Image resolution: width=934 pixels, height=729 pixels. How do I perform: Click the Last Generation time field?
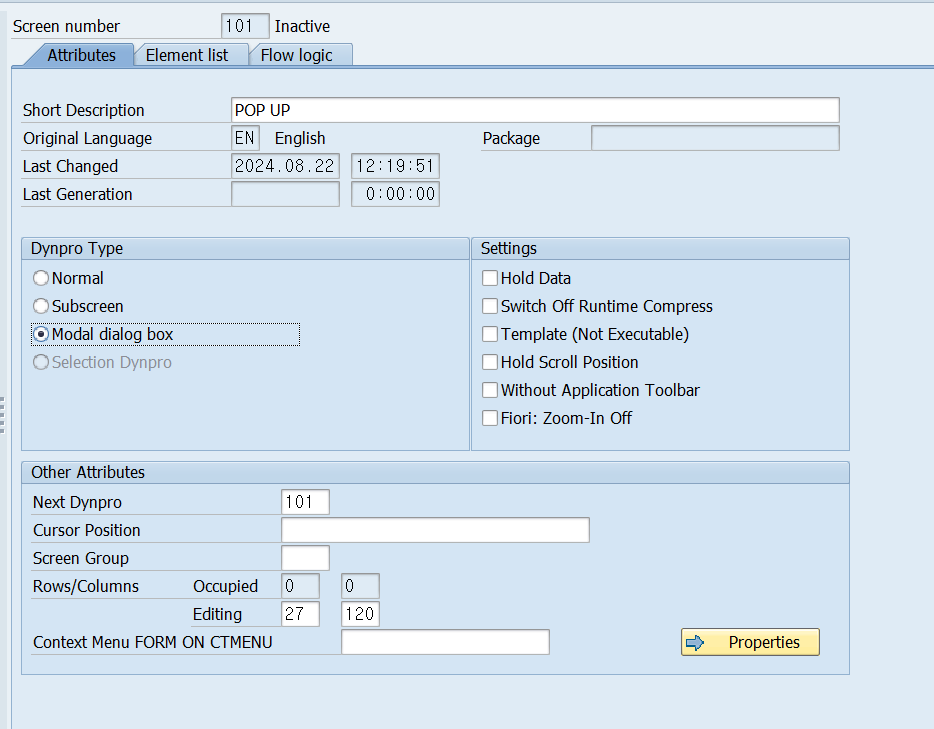[x=396, y=194]
